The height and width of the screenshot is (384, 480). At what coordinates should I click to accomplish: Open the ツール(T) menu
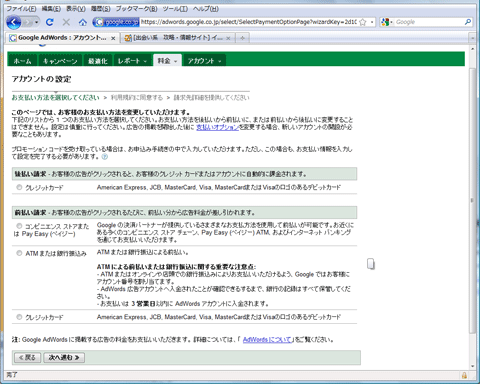pos(175,9)
